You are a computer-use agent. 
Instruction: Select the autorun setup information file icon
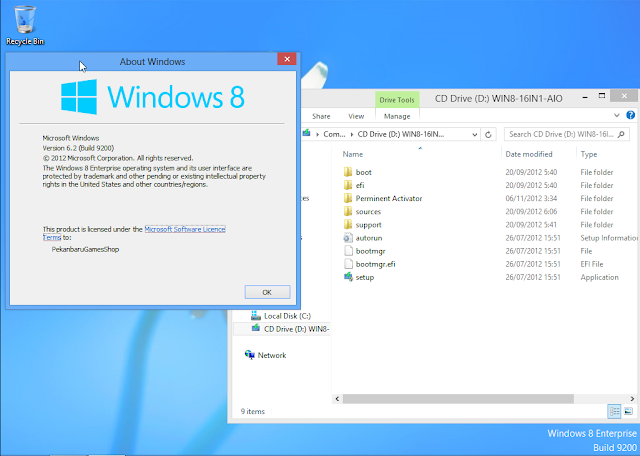(x=348, y=238)
